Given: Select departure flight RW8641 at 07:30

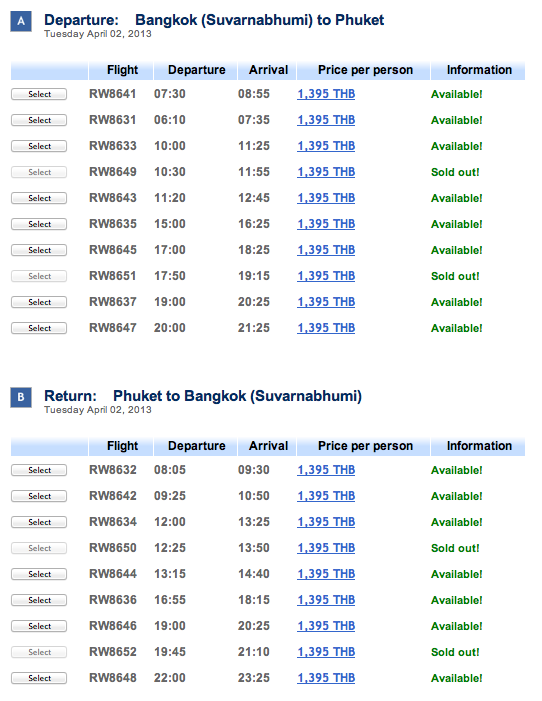Looking at the screenshot, I should coord(39,94).
